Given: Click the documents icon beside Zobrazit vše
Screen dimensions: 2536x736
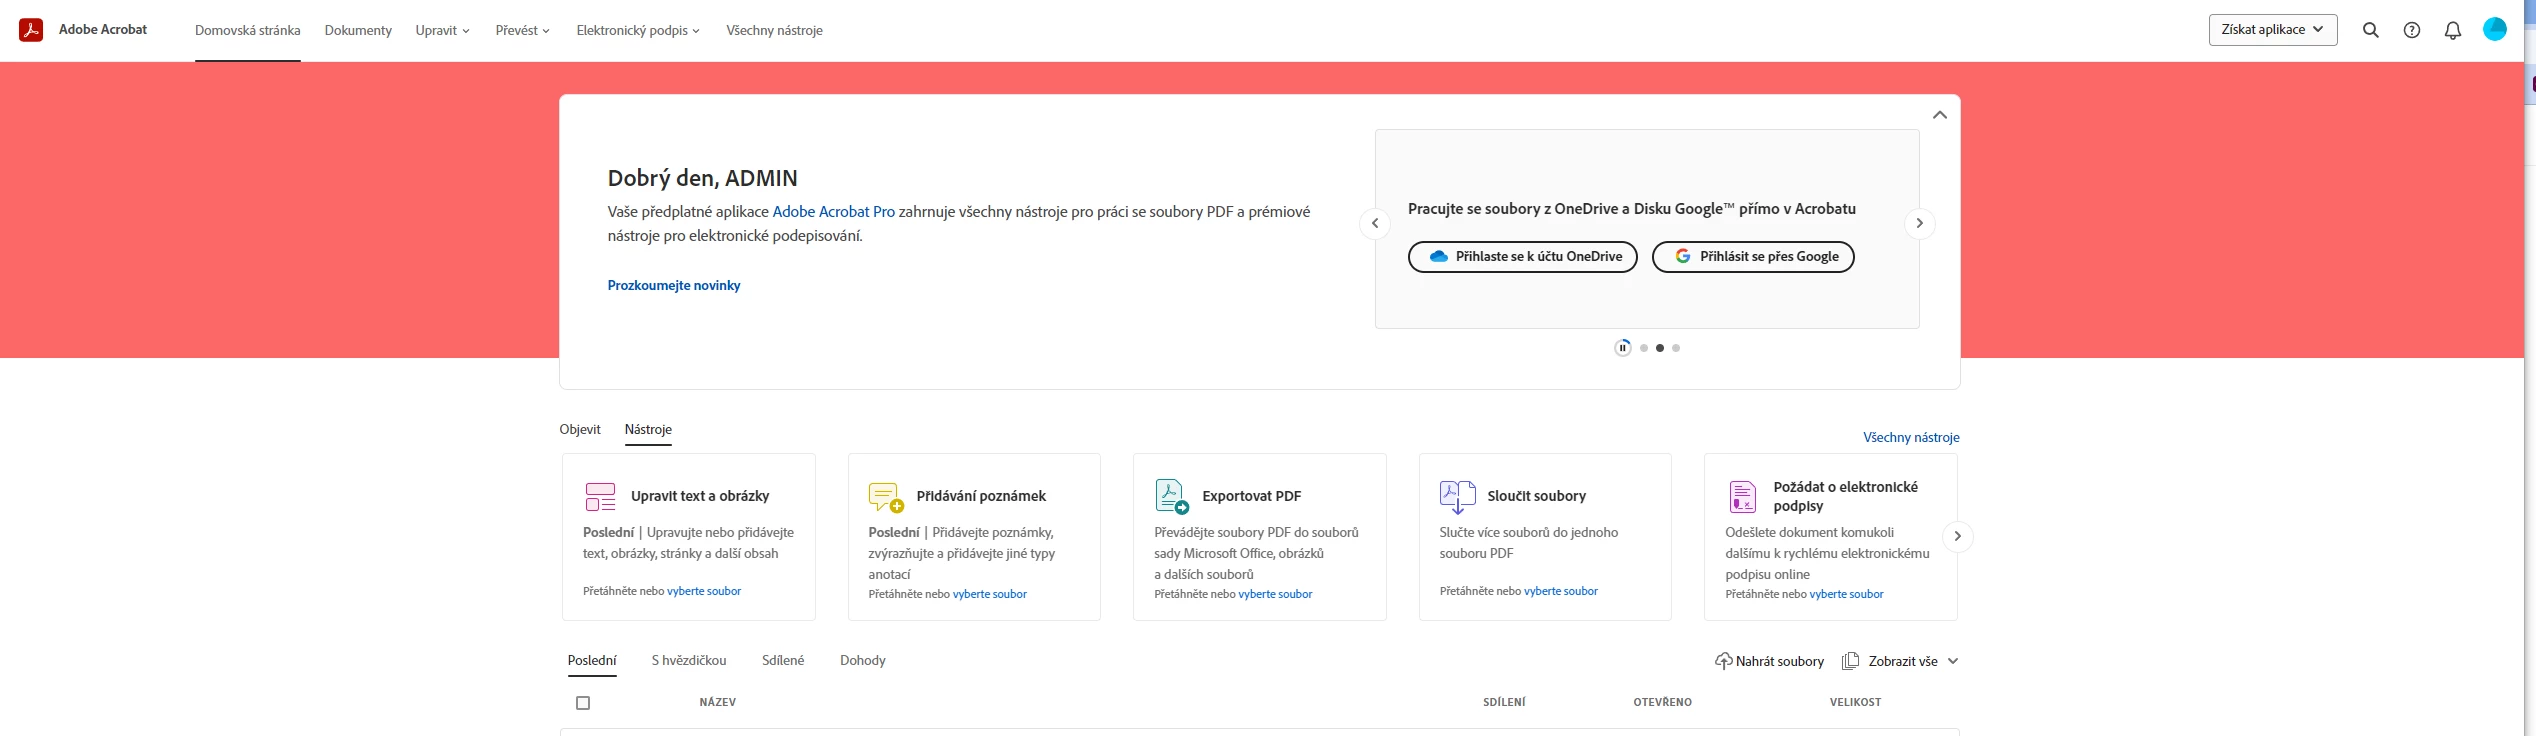Looking at the screenshot, I should click(1850, 661).
